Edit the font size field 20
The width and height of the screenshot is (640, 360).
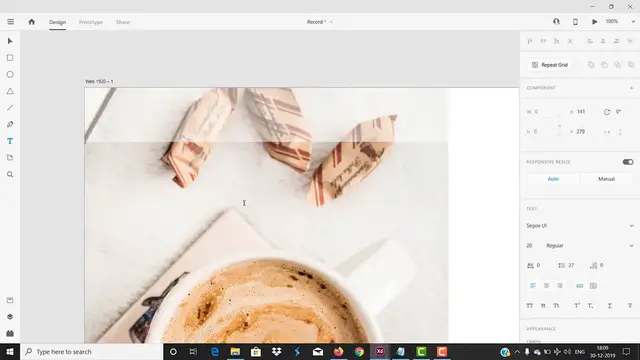coord(529,246)
